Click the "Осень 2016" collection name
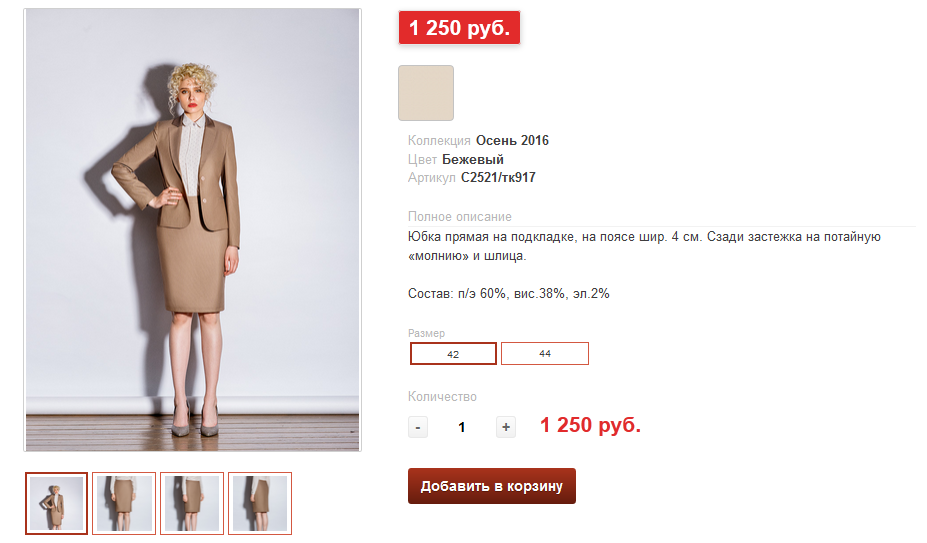927x543 pixels. pyautogui.click(x=512, y=140)
